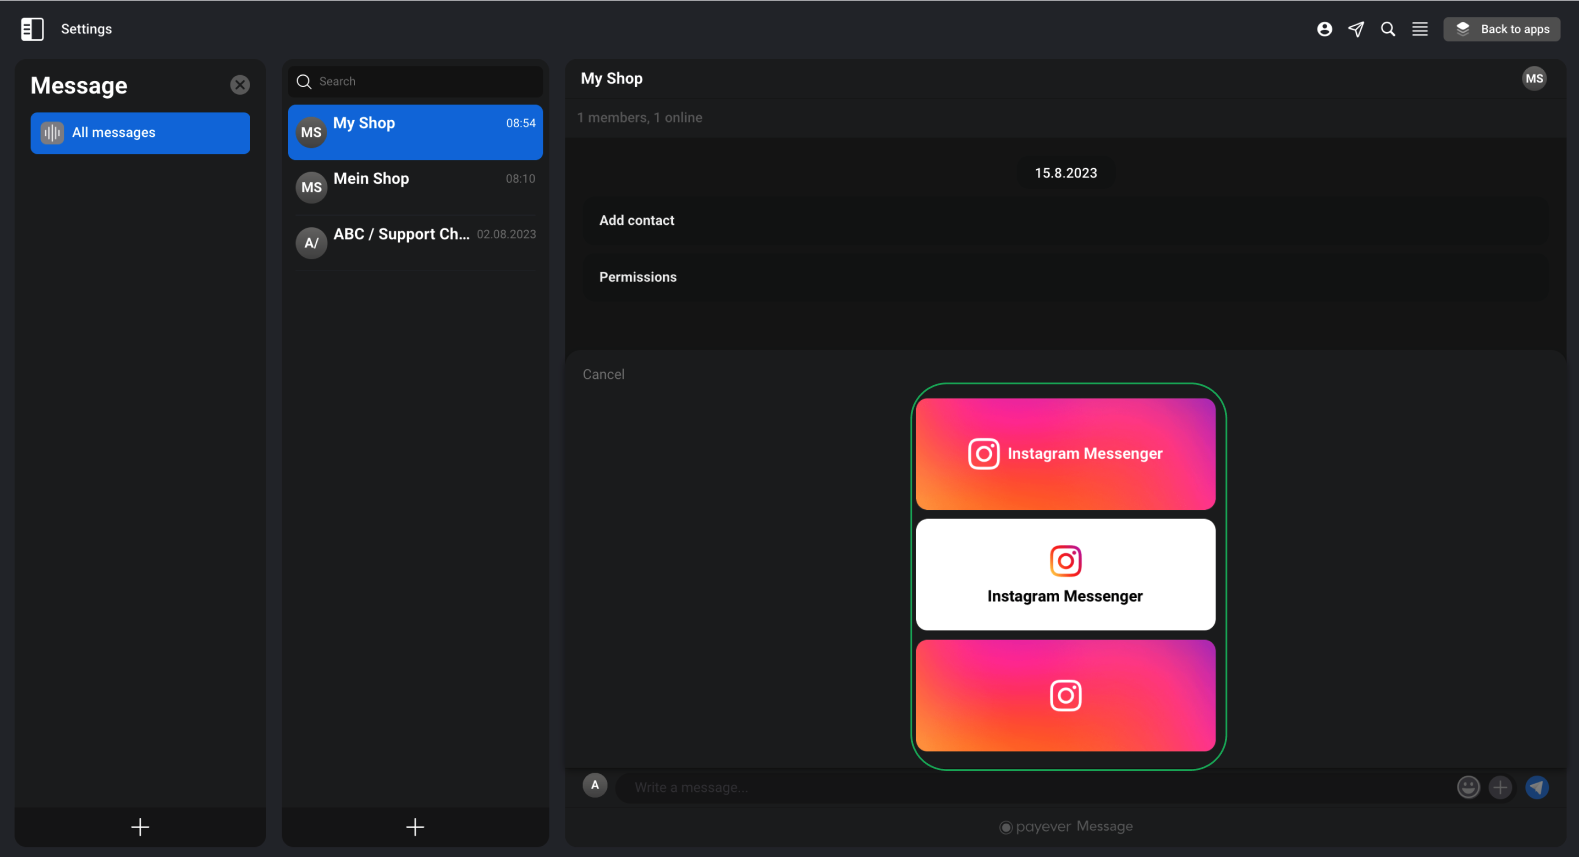This screenshot has width=1579, height=857.
Task: Click the plus attachment icon in message bar
Action: click(1501, 787)
